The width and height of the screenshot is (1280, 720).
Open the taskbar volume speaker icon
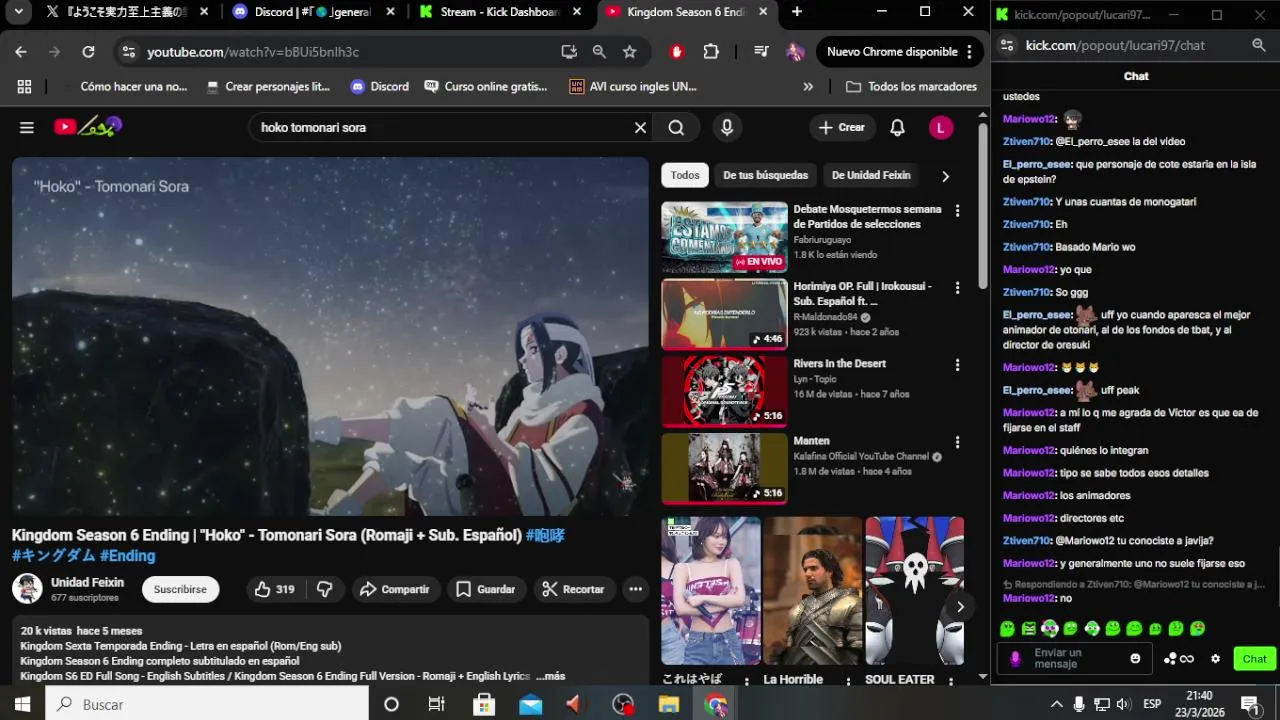point(1122,704)
